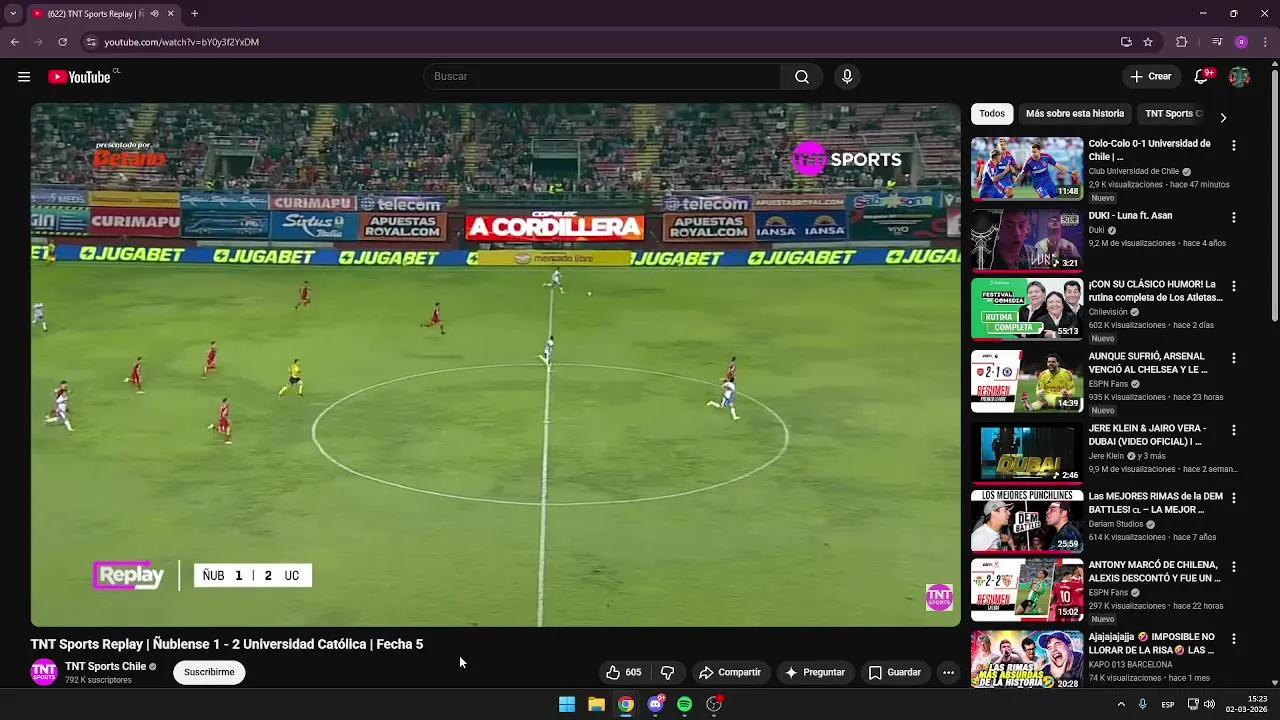
Task: Open the system tray volume icon
Action: point(1209,704)
